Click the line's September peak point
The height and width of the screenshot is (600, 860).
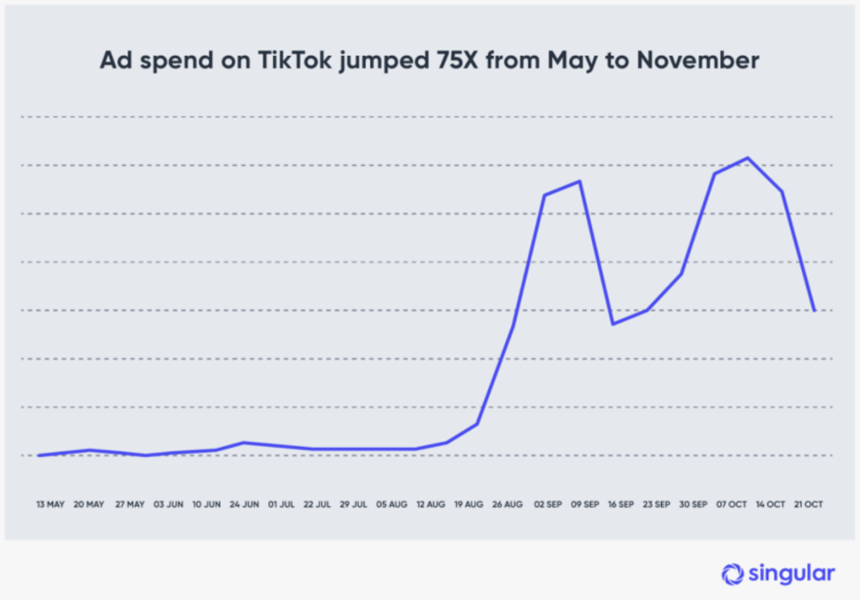580,181
